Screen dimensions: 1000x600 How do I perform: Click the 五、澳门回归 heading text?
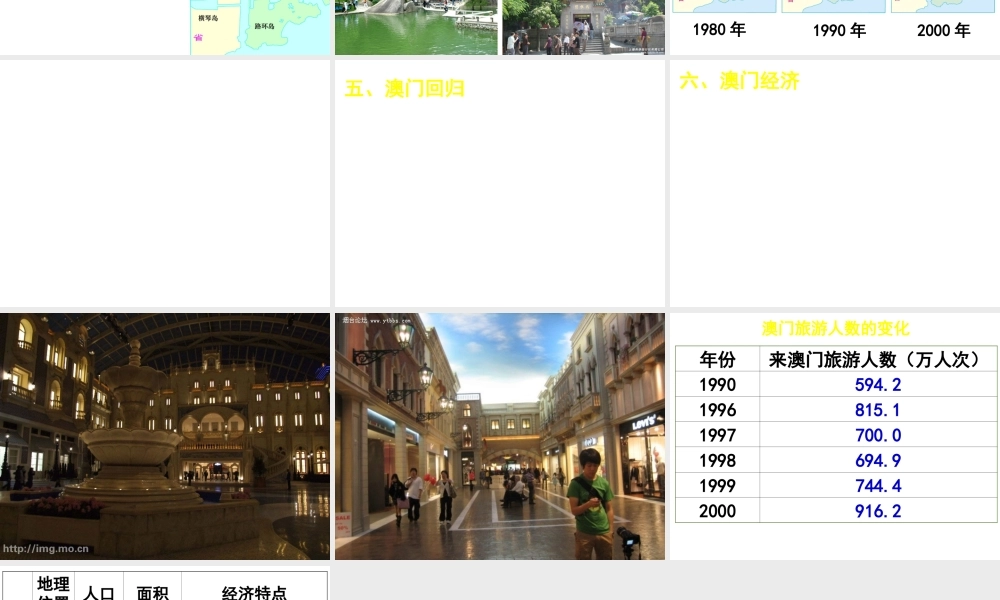click(404, 88)
